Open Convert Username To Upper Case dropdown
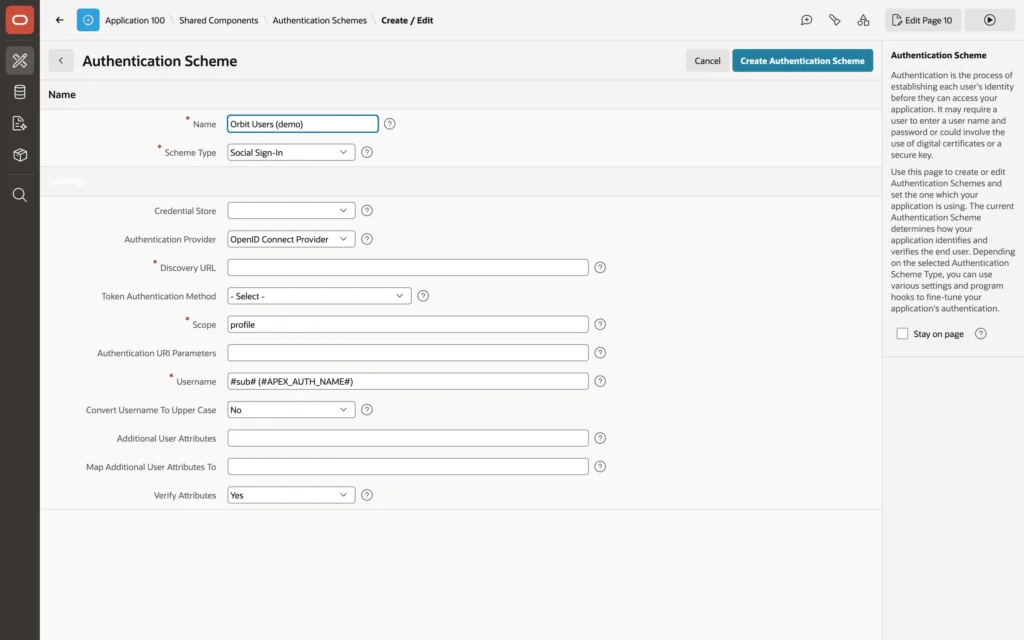Screen dimensions: 1024x640 [291, 409]
